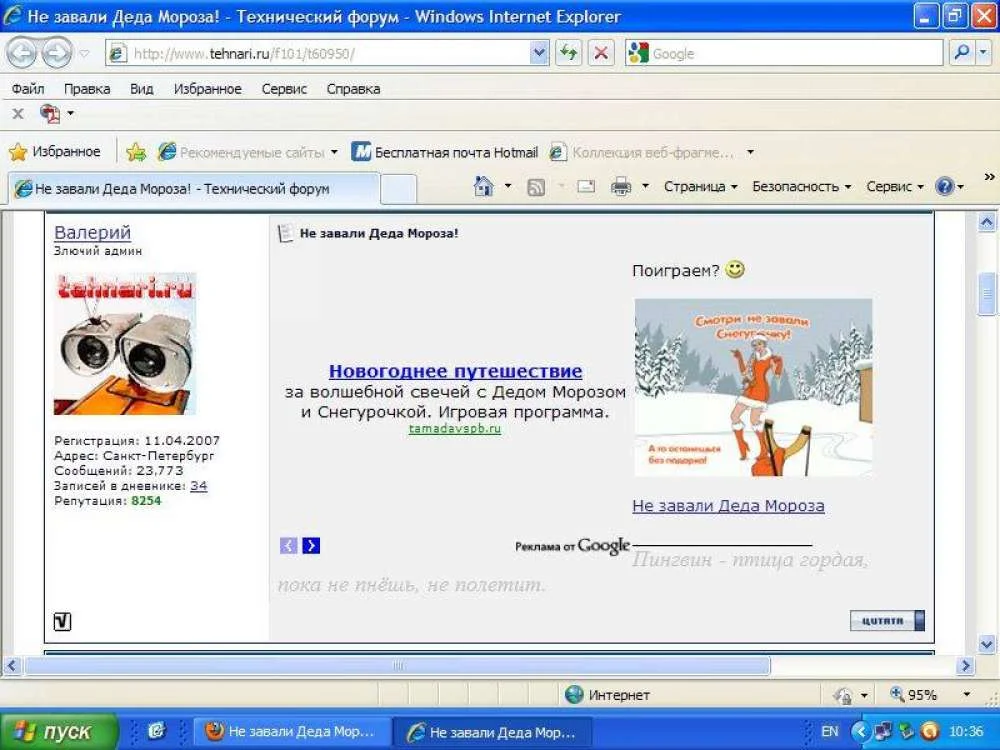This screenshot has height=750, width=1000.
Task: Expand the Print options dropdown arrow
Action: point(645,186)
